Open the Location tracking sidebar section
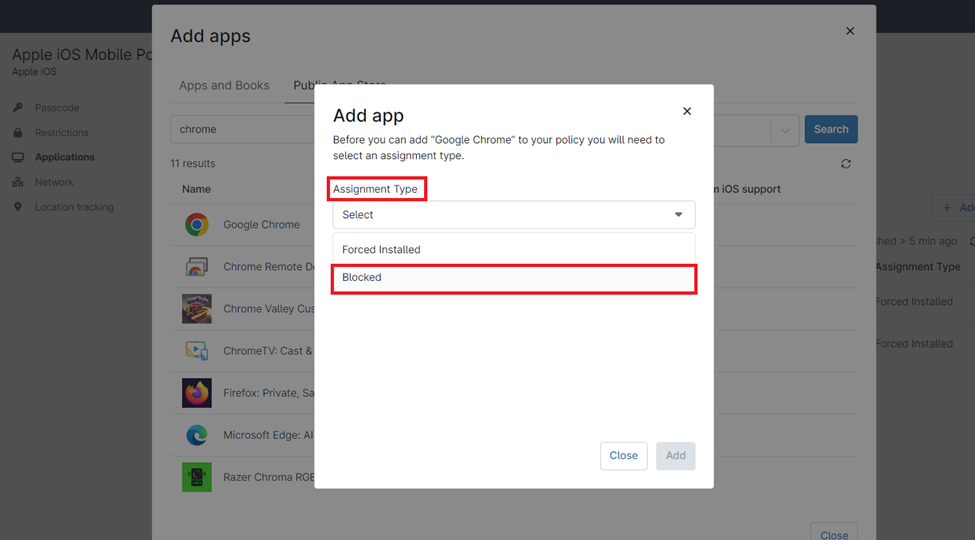 pos(74,207)
